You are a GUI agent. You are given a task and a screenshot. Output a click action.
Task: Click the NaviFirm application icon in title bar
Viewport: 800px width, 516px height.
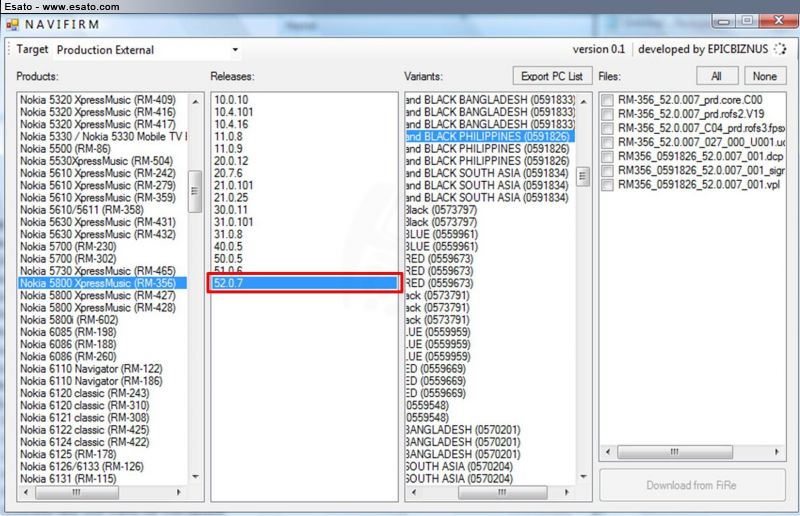[12, 24]
